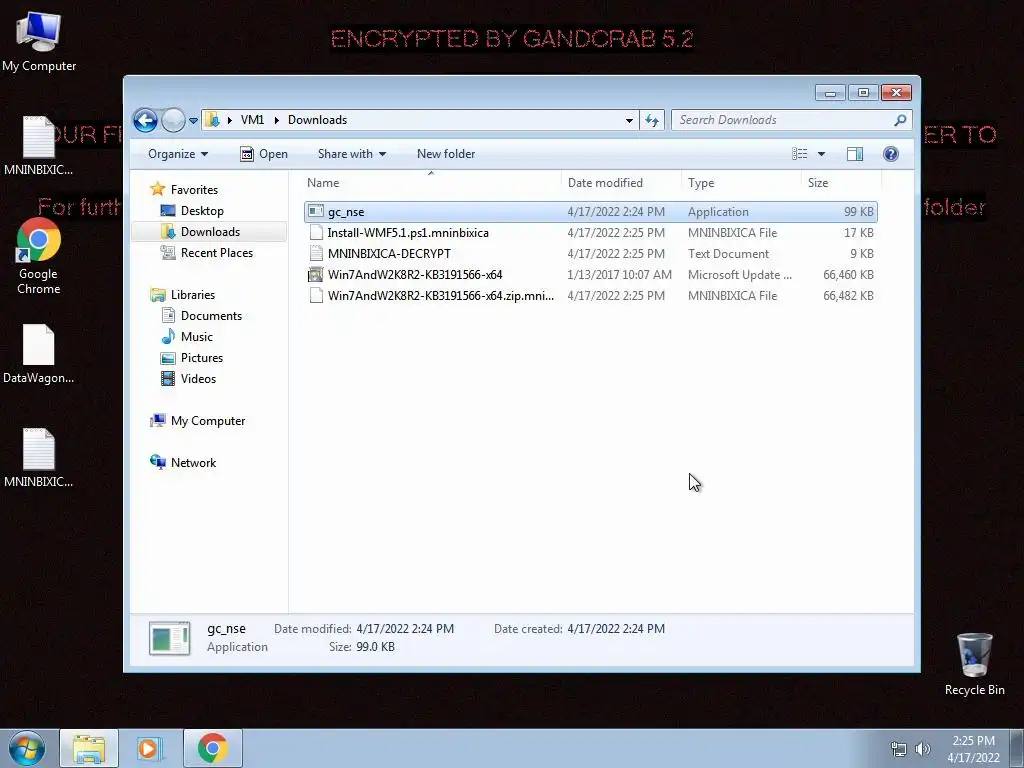Open the recent pages dropdown arrow
The image size is (1024, 768).
[193, 121]
